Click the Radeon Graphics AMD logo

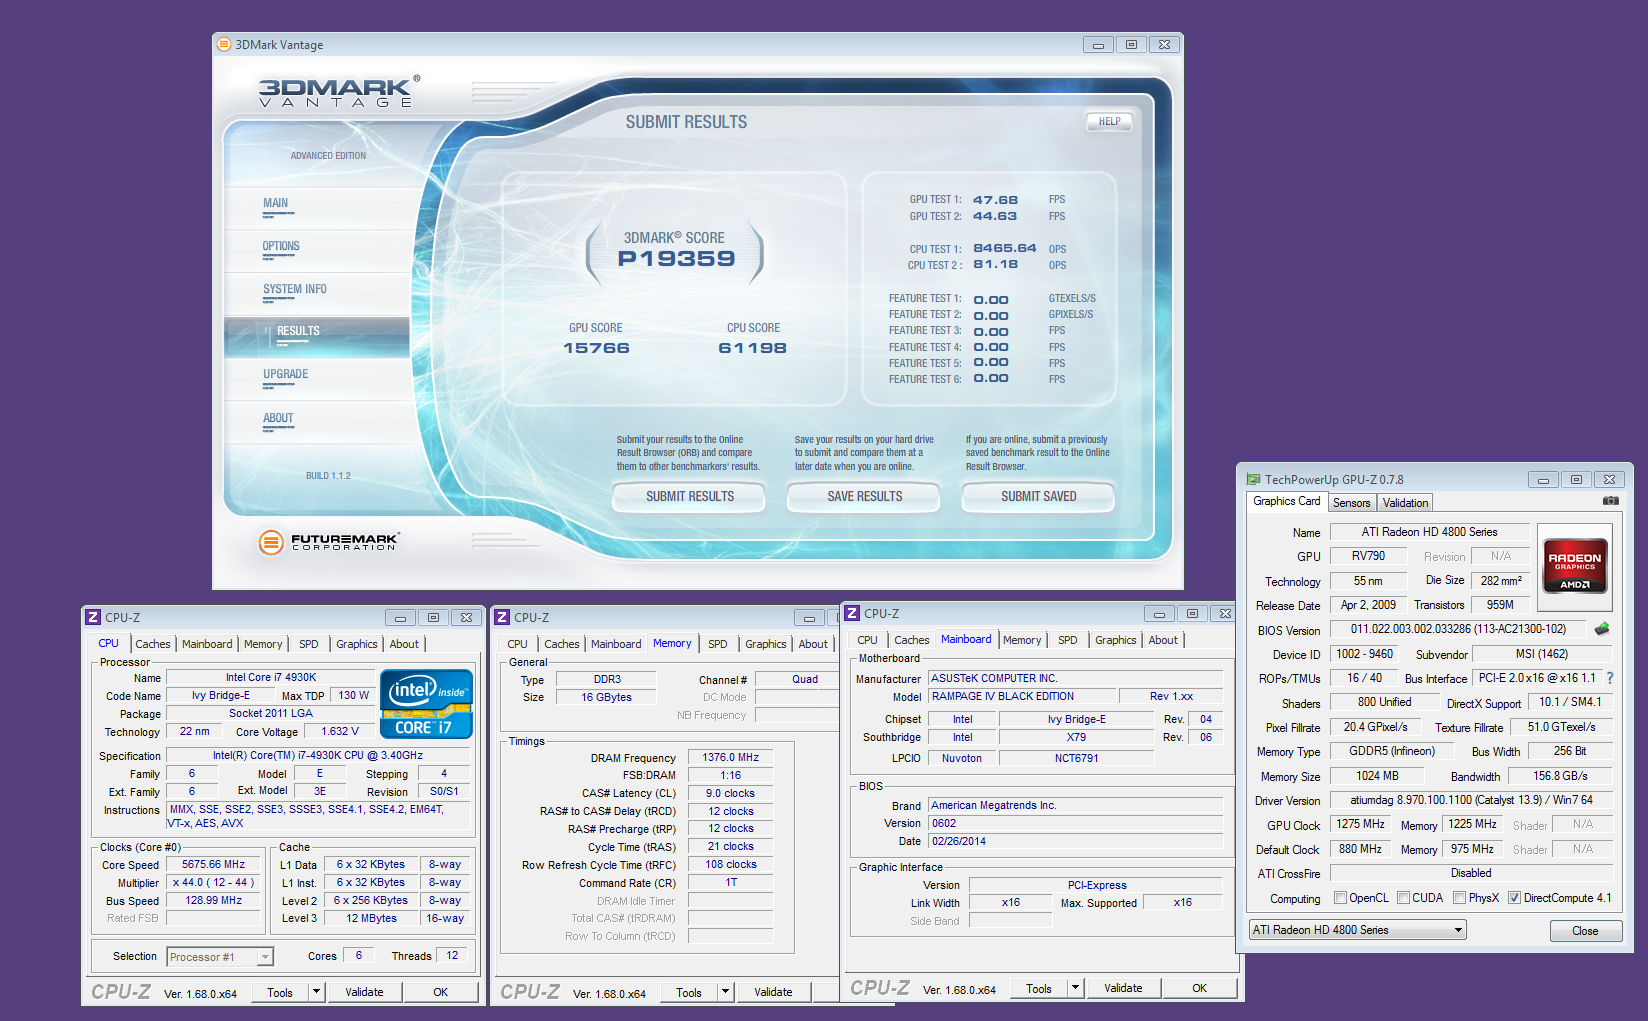pos(1574,567)
